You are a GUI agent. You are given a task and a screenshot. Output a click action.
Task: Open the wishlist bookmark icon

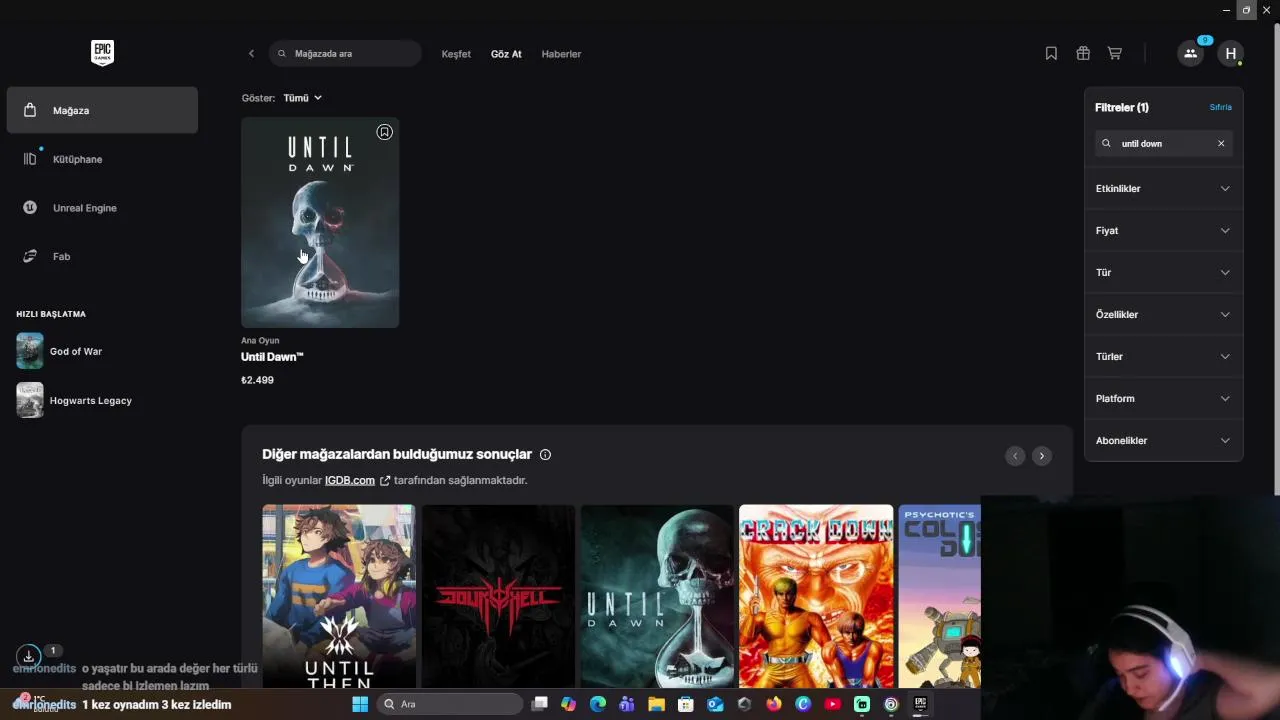pos(1051,54)
